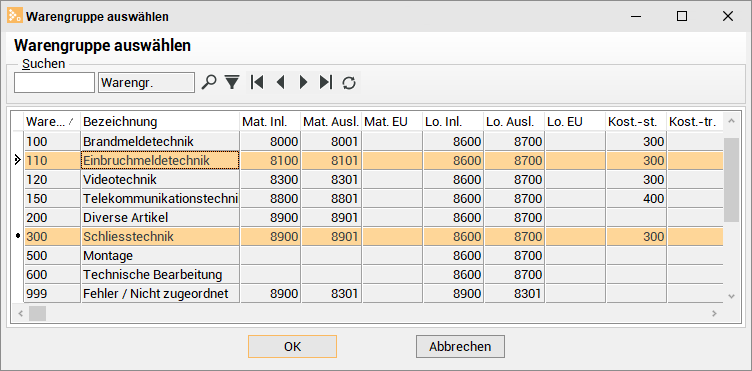Maximize the Warengruppe auswählen window
Viewport: 752px width, 371px height.
click(682, 16)
